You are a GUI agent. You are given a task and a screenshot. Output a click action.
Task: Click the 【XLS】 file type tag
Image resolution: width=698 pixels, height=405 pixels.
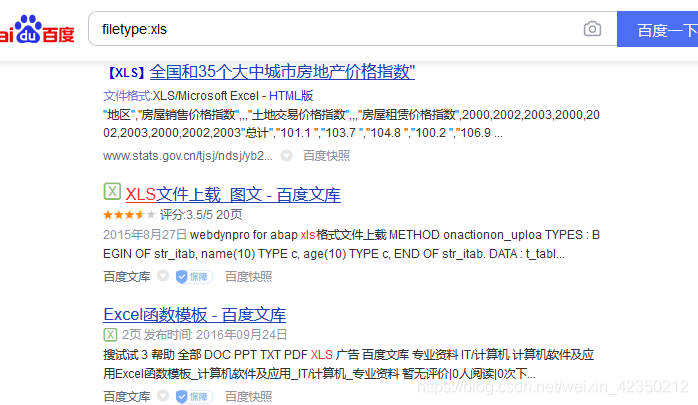pos(126,72)
